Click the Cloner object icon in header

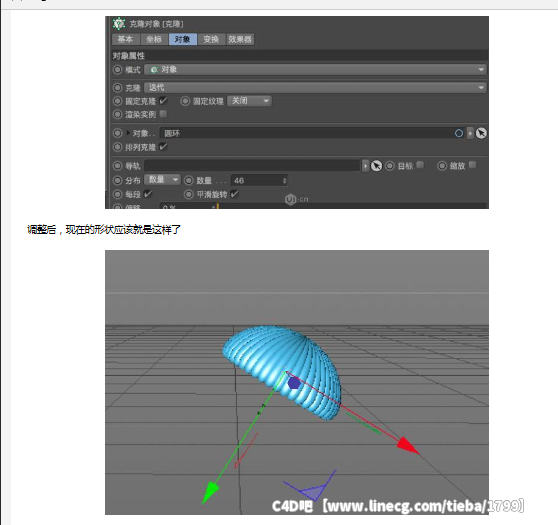click(x=119, y=23)
